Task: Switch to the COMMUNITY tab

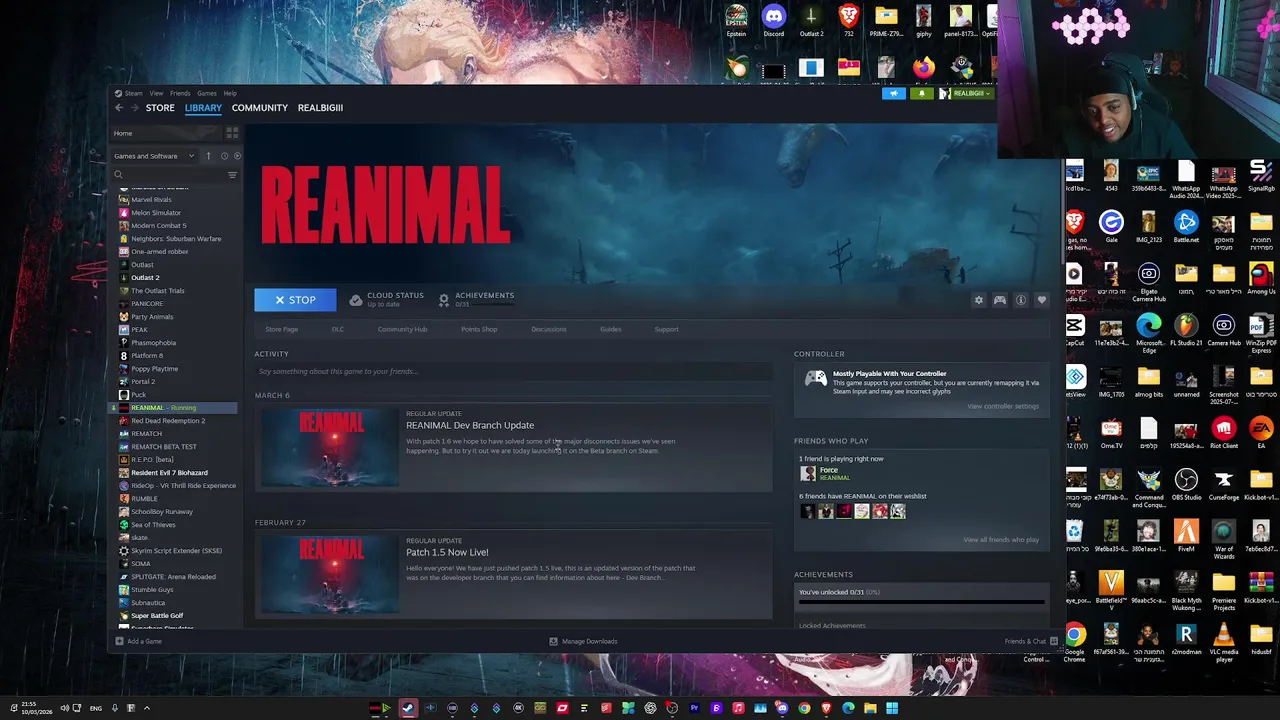Action: click(x=259, y=108)
